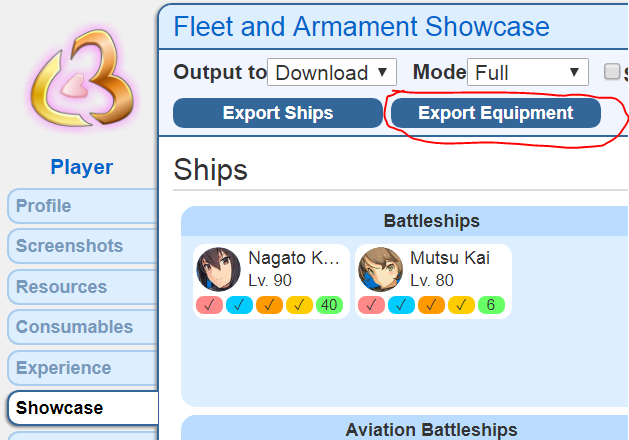The width and height of the screenshot is (629, 440).
Task: Click Nagato's green 40 badge
Action: coord(329,305)
